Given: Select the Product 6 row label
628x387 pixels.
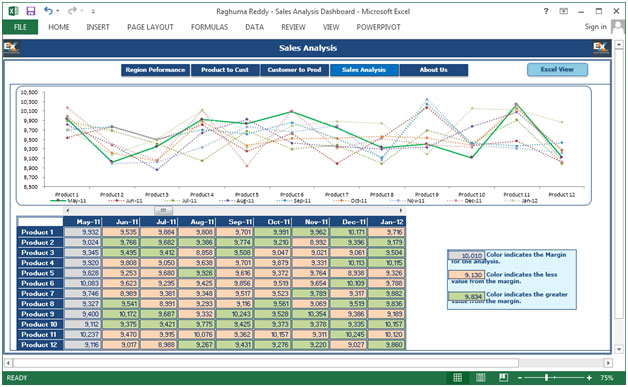Looking at the screenshot, I should [40, 283].
